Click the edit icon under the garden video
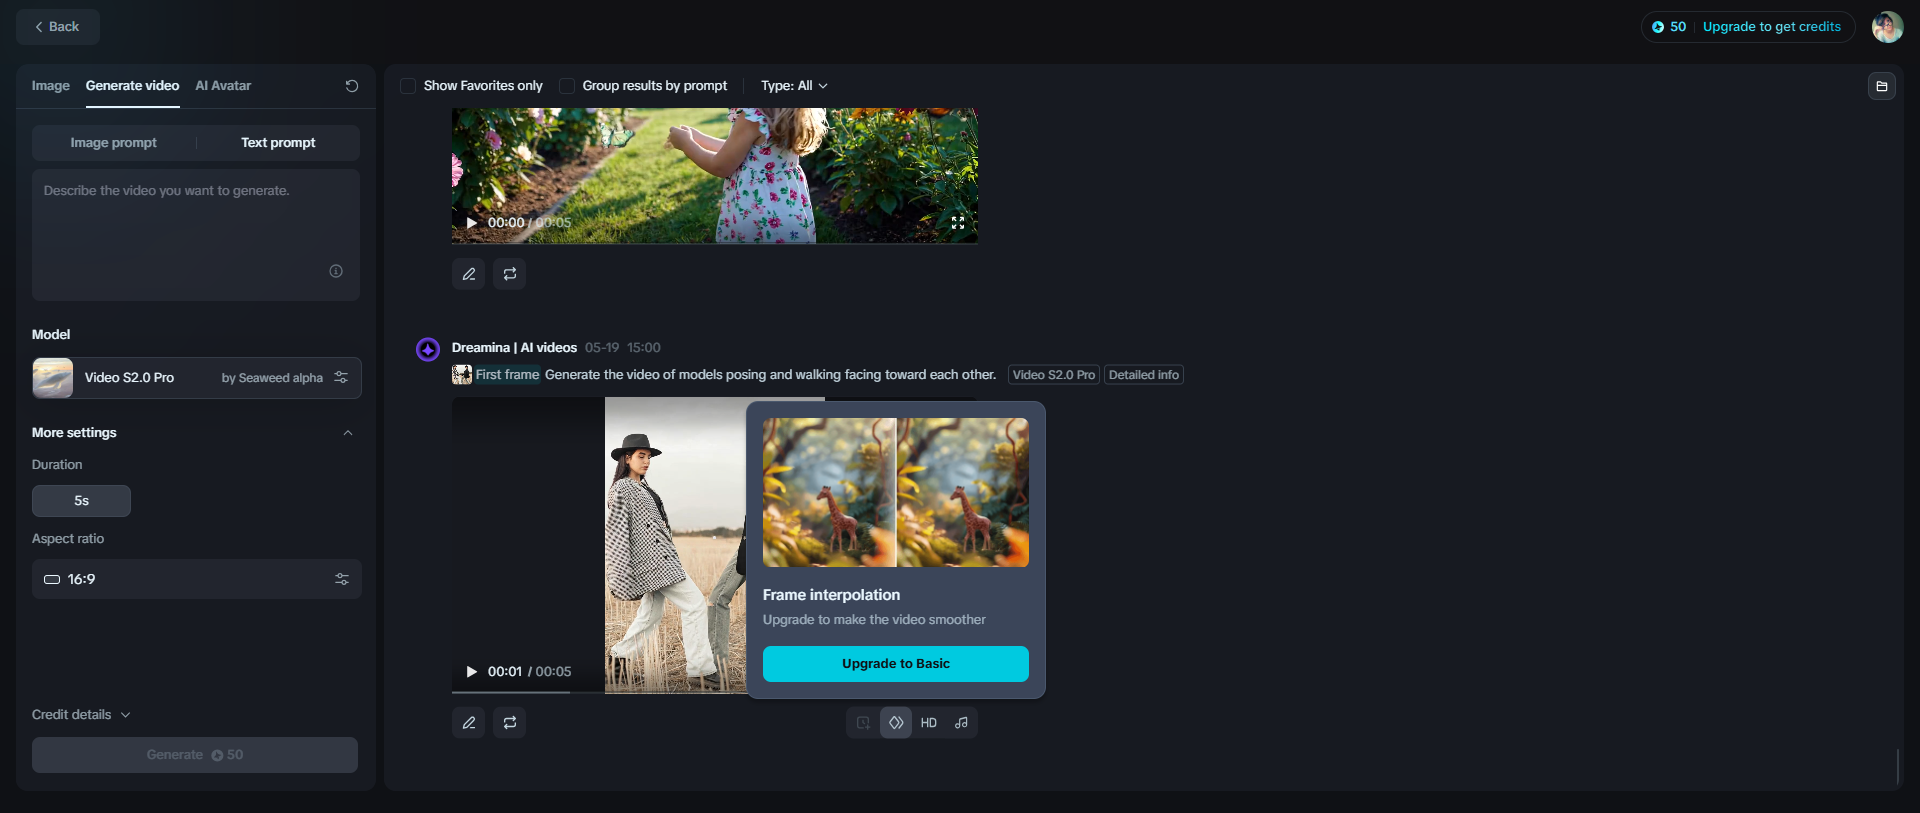The width and height of the screenshot is (1920, 813). (469, 274)
